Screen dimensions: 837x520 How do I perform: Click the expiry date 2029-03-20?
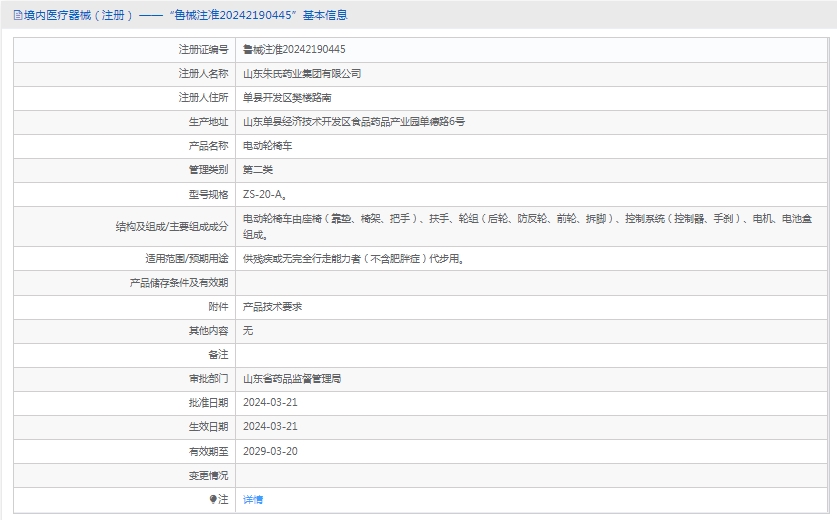(270, 451)
